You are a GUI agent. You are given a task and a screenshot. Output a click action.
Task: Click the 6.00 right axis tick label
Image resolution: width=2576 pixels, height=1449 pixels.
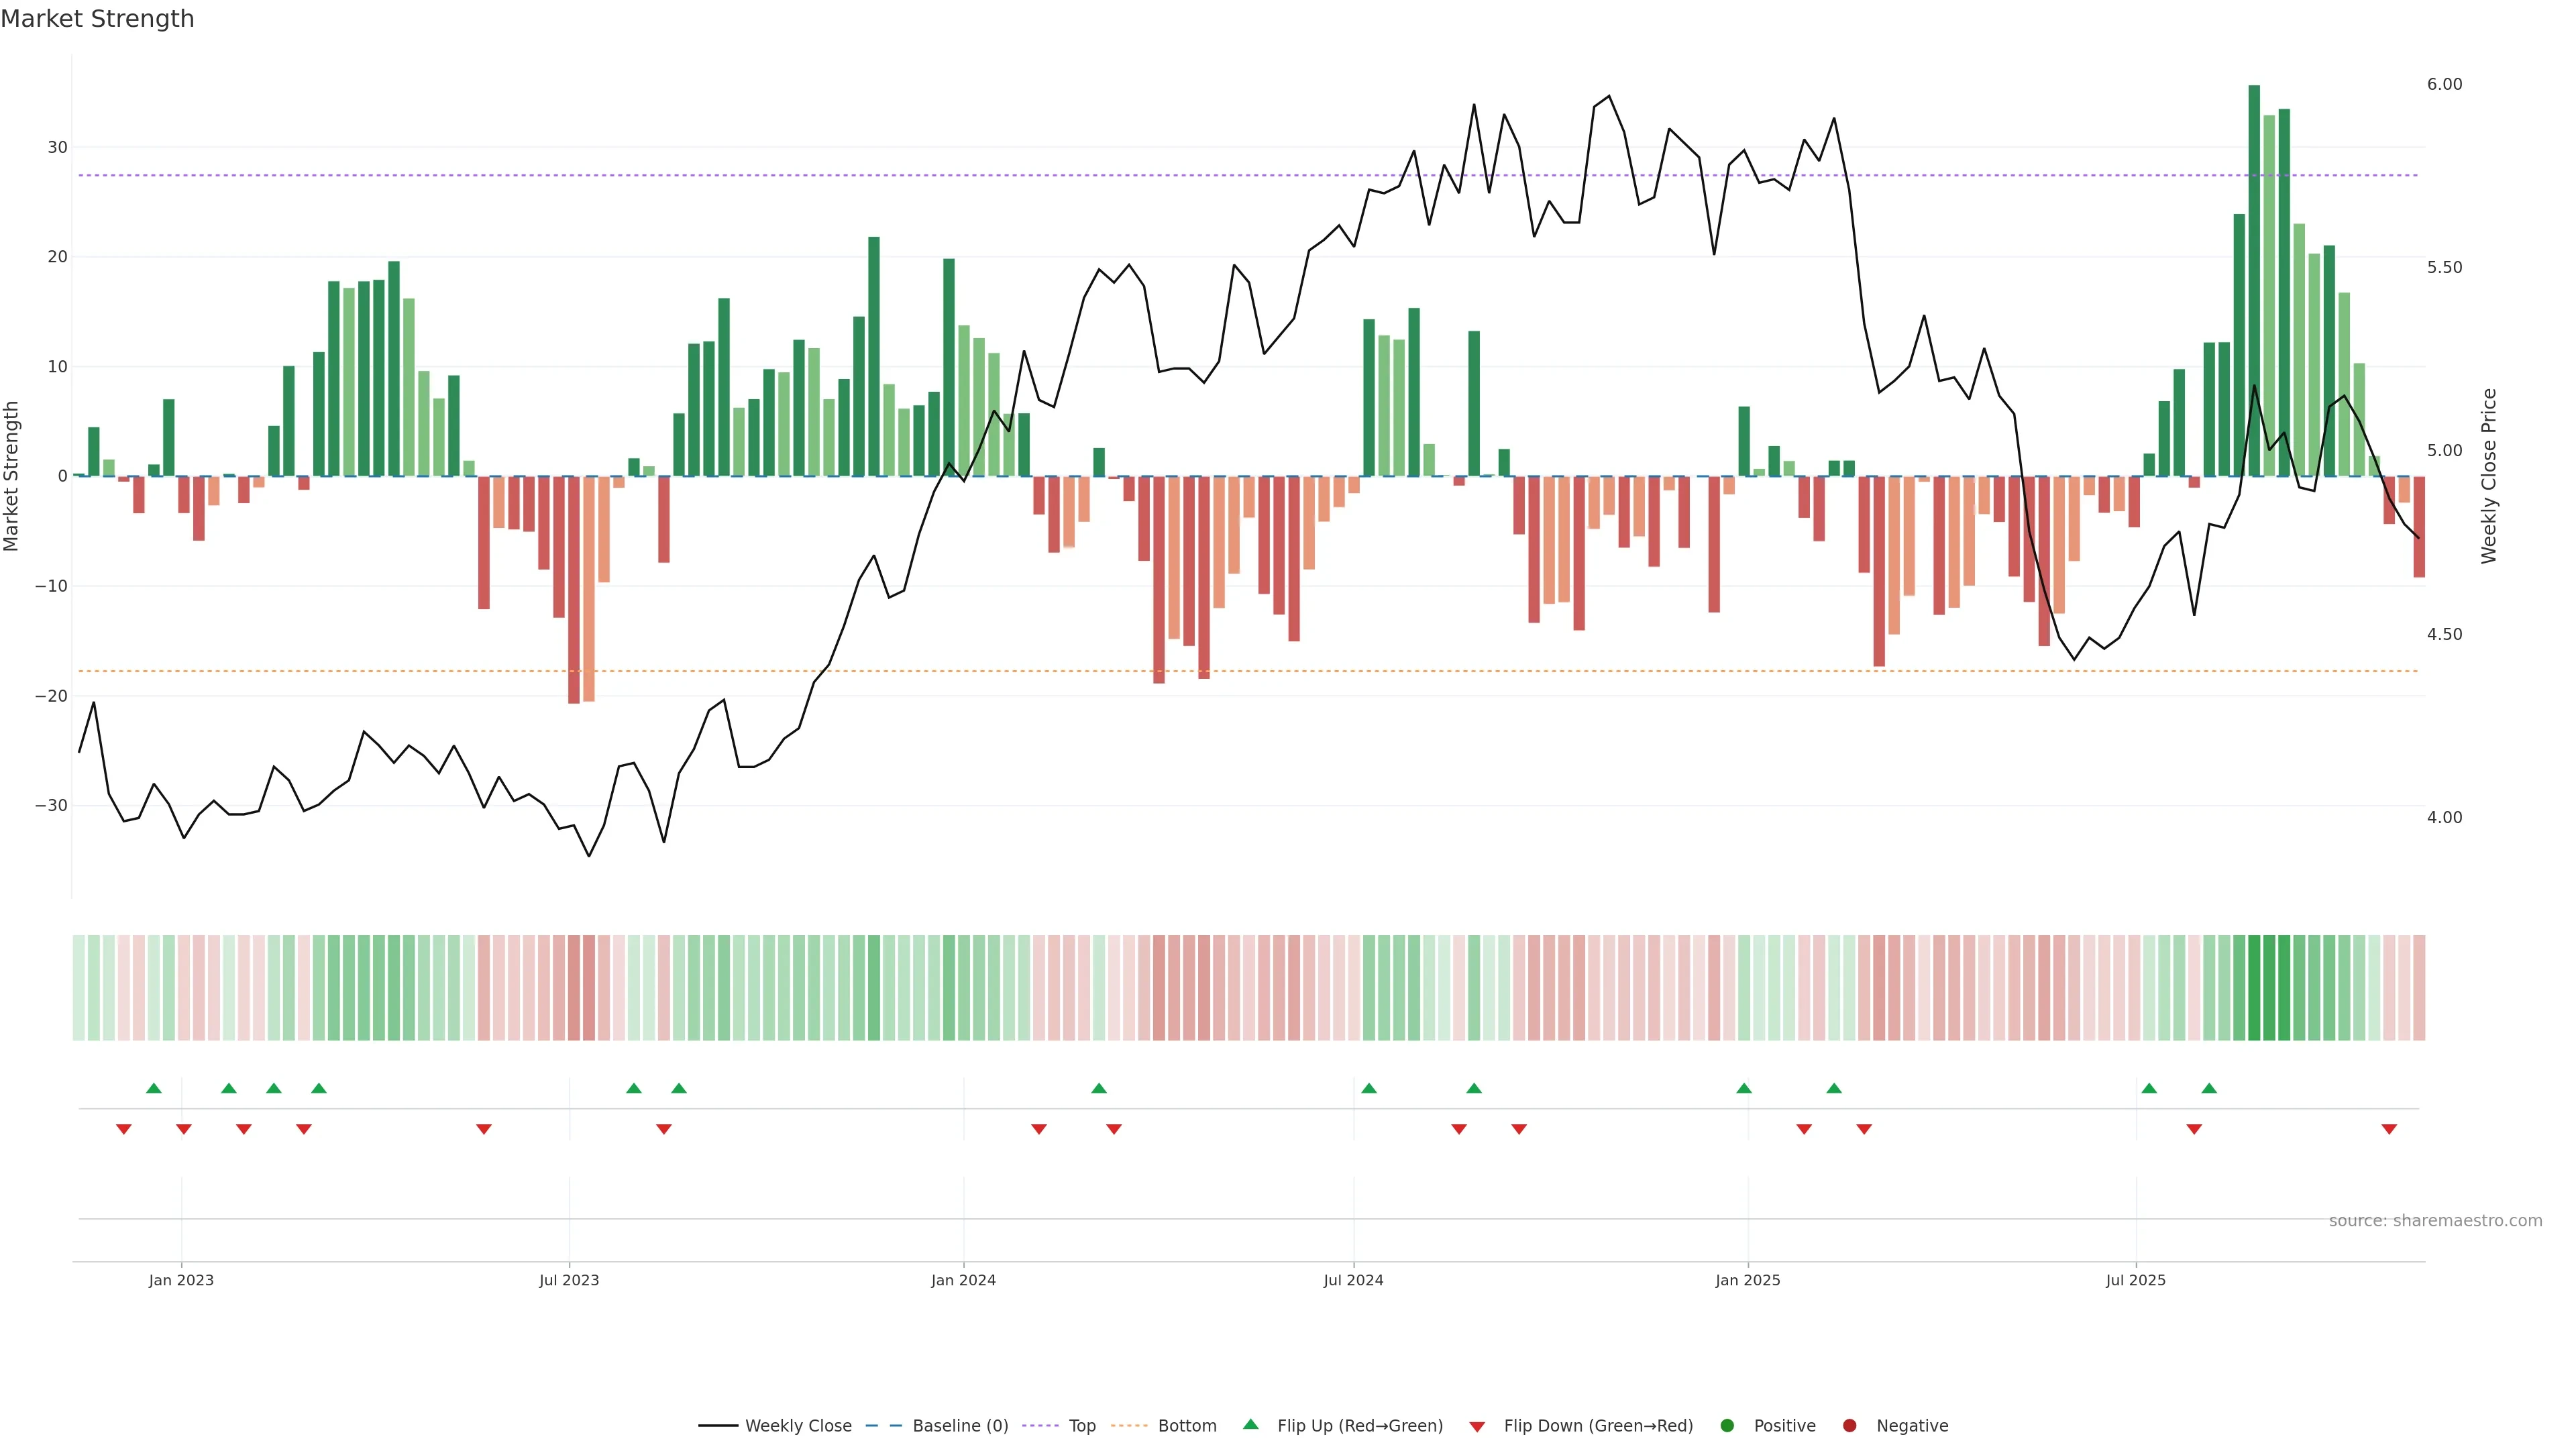(2444, 84)
